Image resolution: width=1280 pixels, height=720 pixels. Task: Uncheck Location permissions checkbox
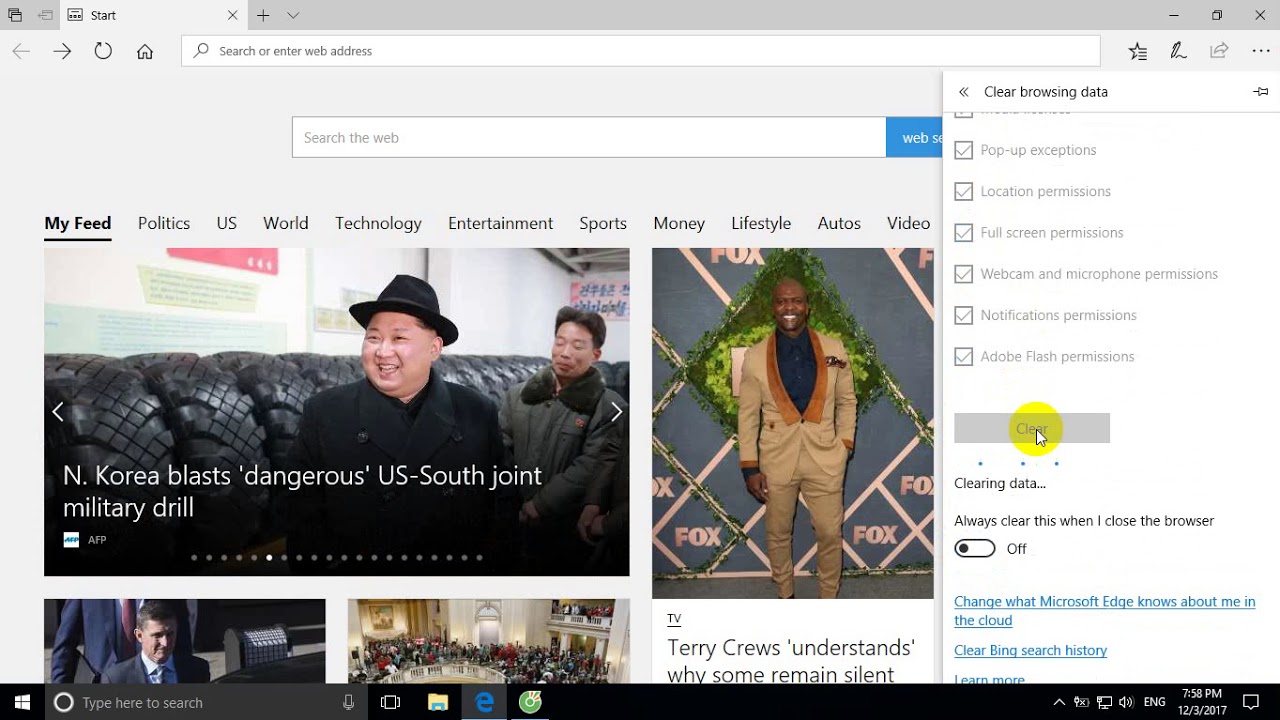coord(963,191)
